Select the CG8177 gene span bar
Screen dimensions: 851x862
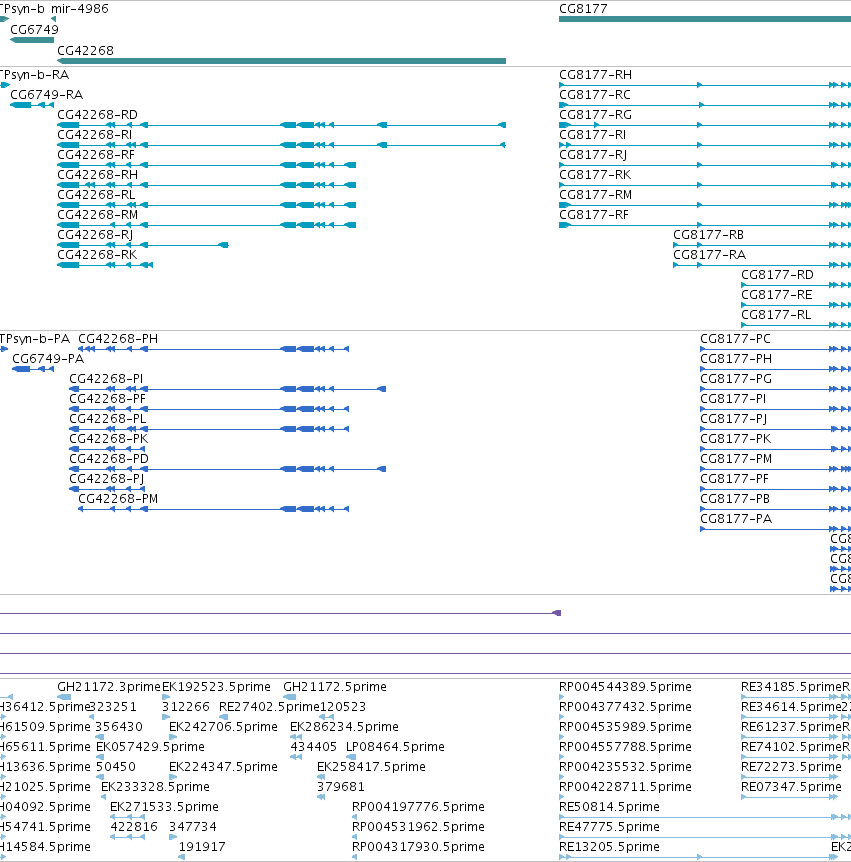coord(705,19)
